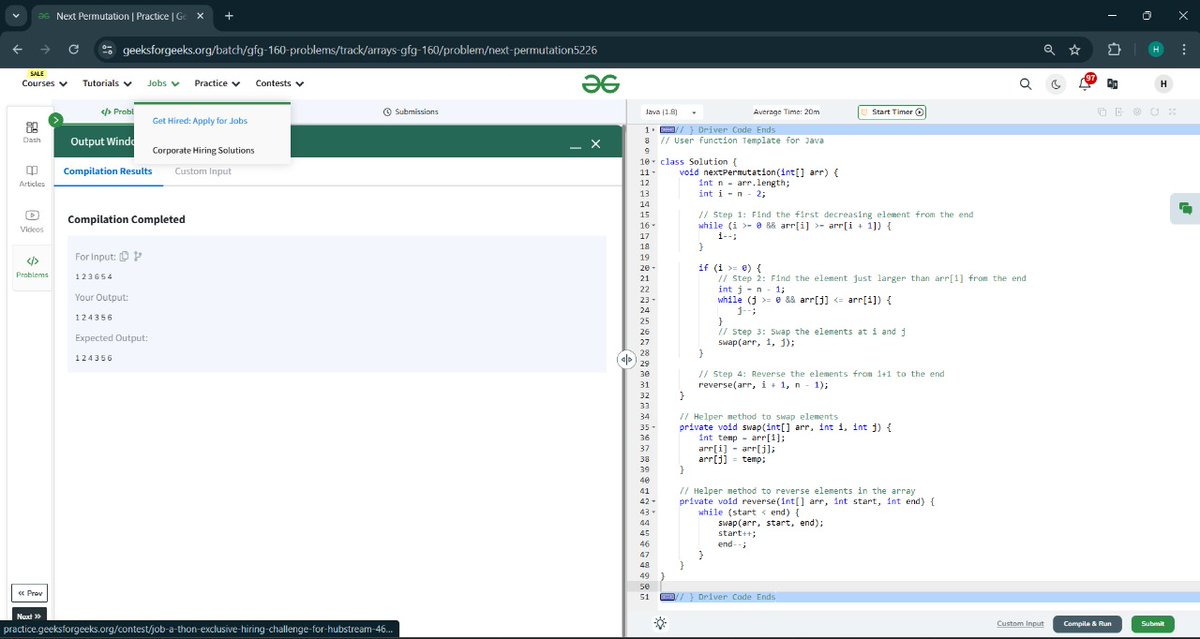
Task: Open the green chat feedback icon
Action: (x=1185, y=208)
